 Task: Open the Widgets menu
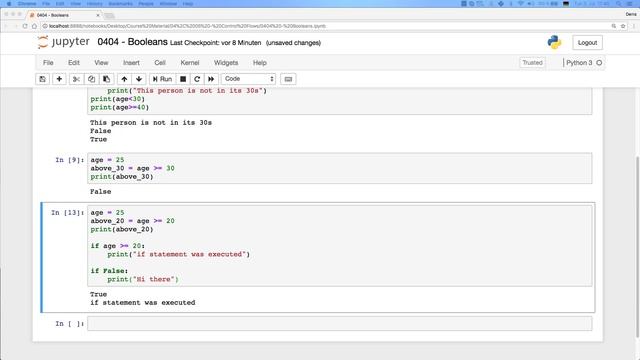pyautogui.click(x=226, y=63)
